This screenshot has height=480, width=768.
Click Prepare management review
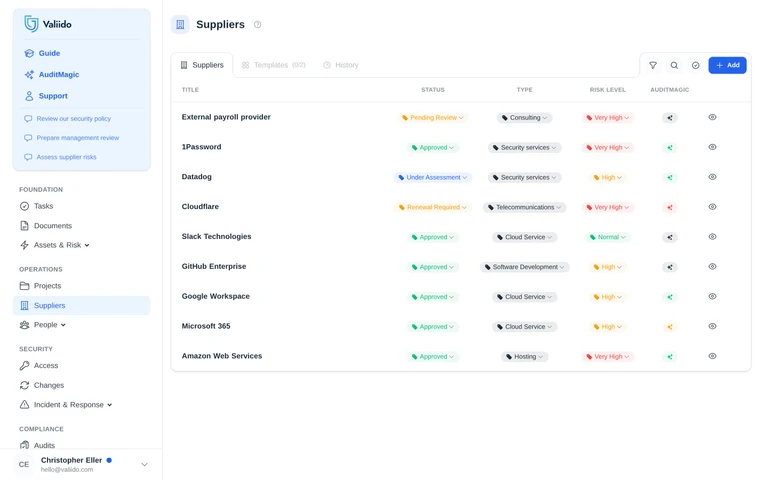click(72, 138)
